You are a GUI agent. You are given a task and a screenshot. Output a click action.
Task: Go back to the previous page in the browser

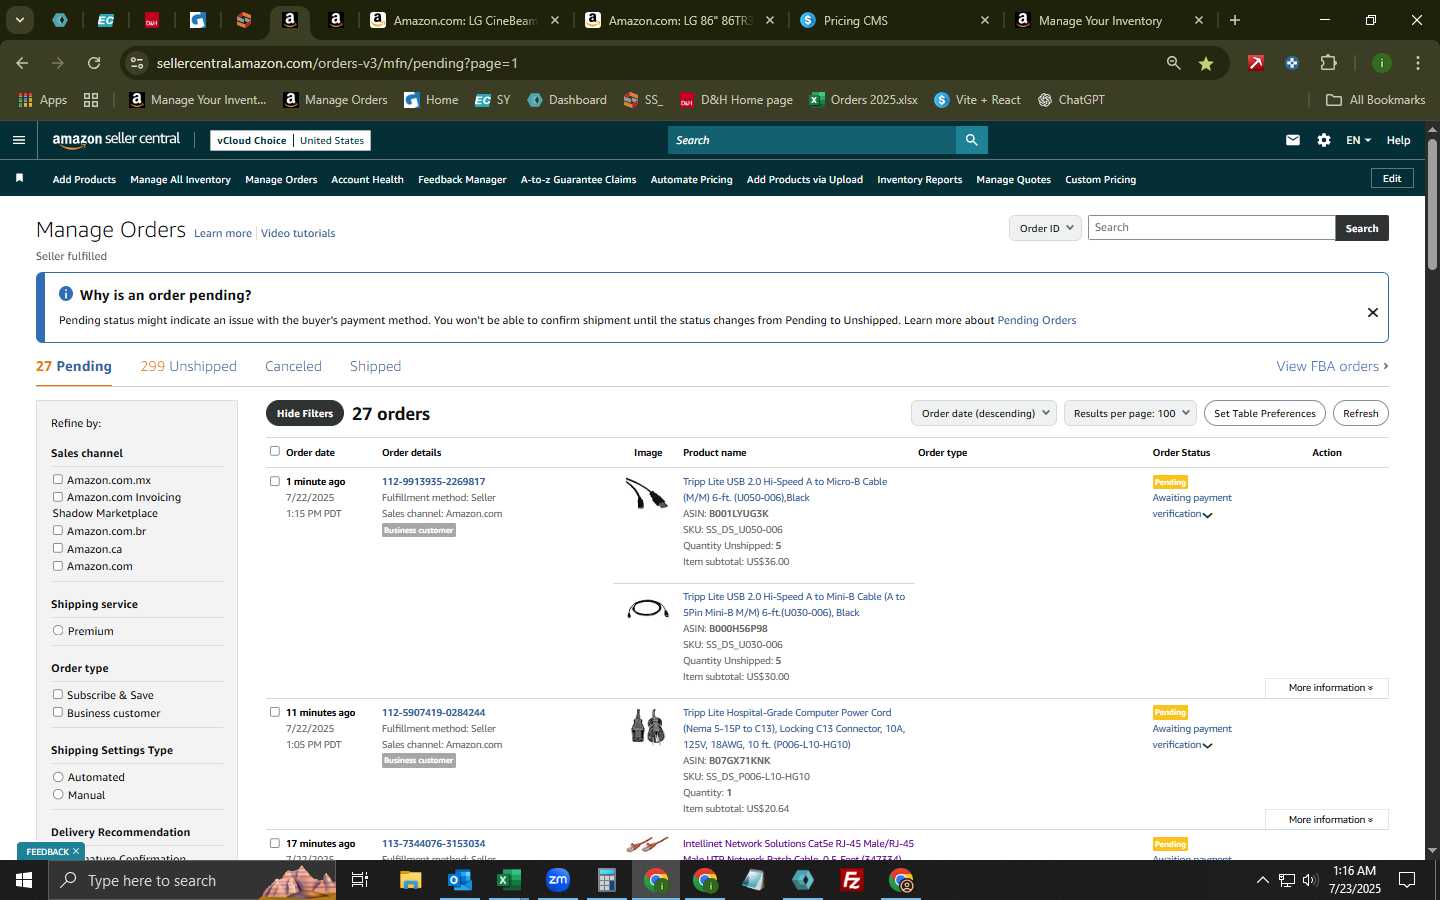click(x=22, y=63)
